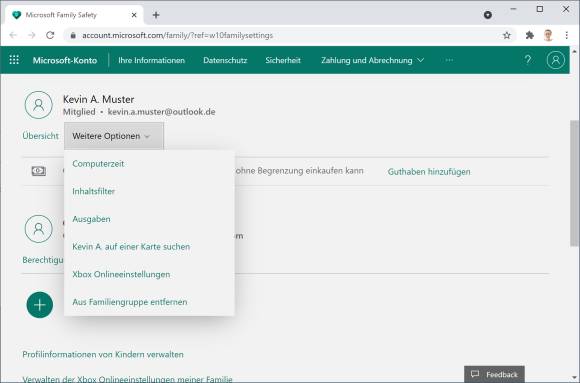Click Guthaben hinzufügen link
The width and height of the screenshot is (580, 383).
(429, 172)
